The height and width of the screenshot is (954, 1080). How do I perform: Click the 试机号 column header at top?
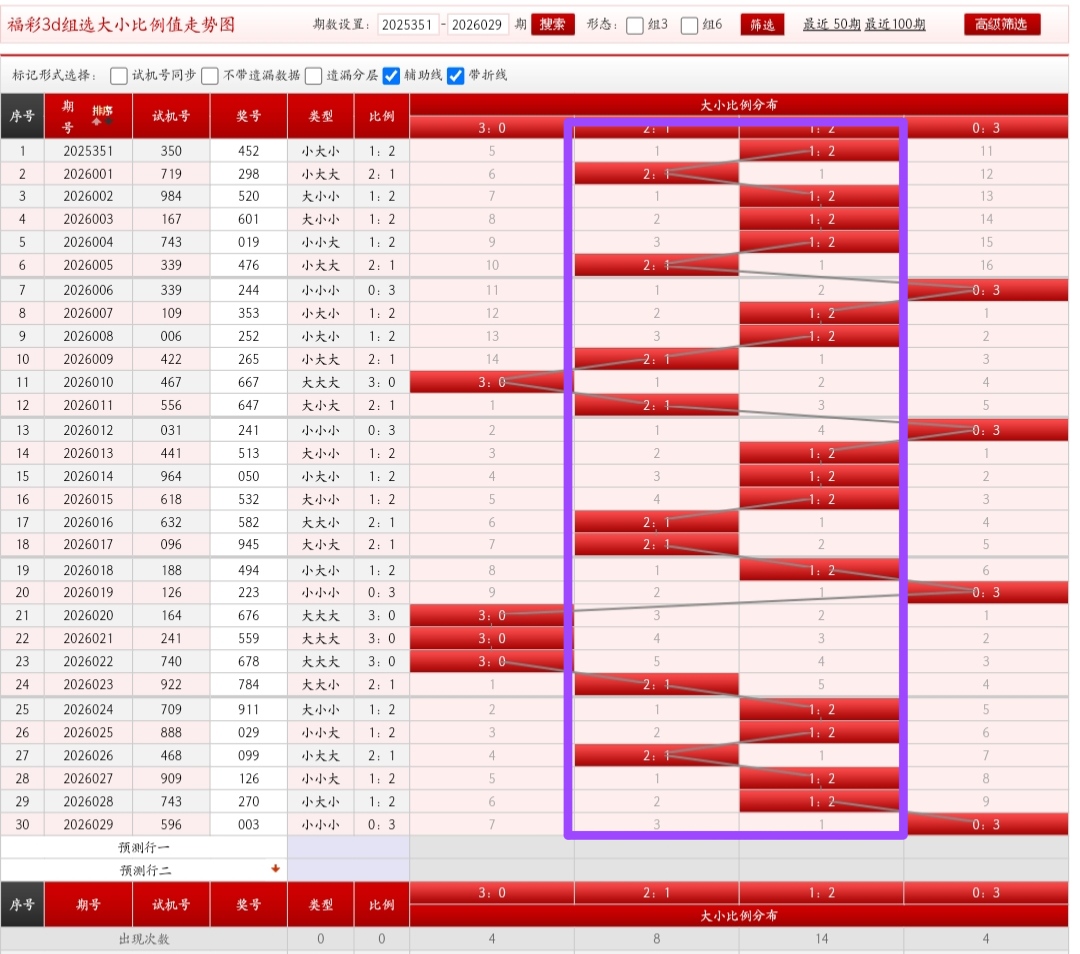tap(171, 116)
